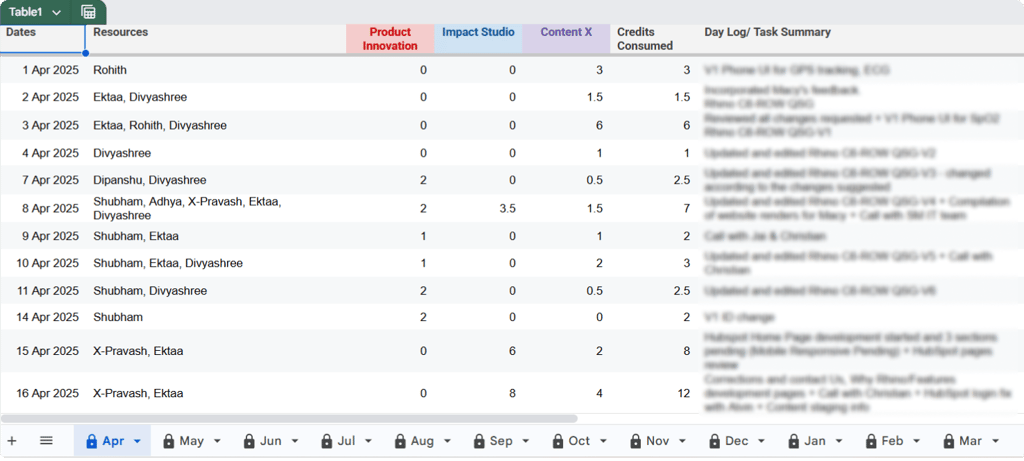Click the lock icon on May tab
This screenshot has height=461, width=1024.
tap(168, 441)
